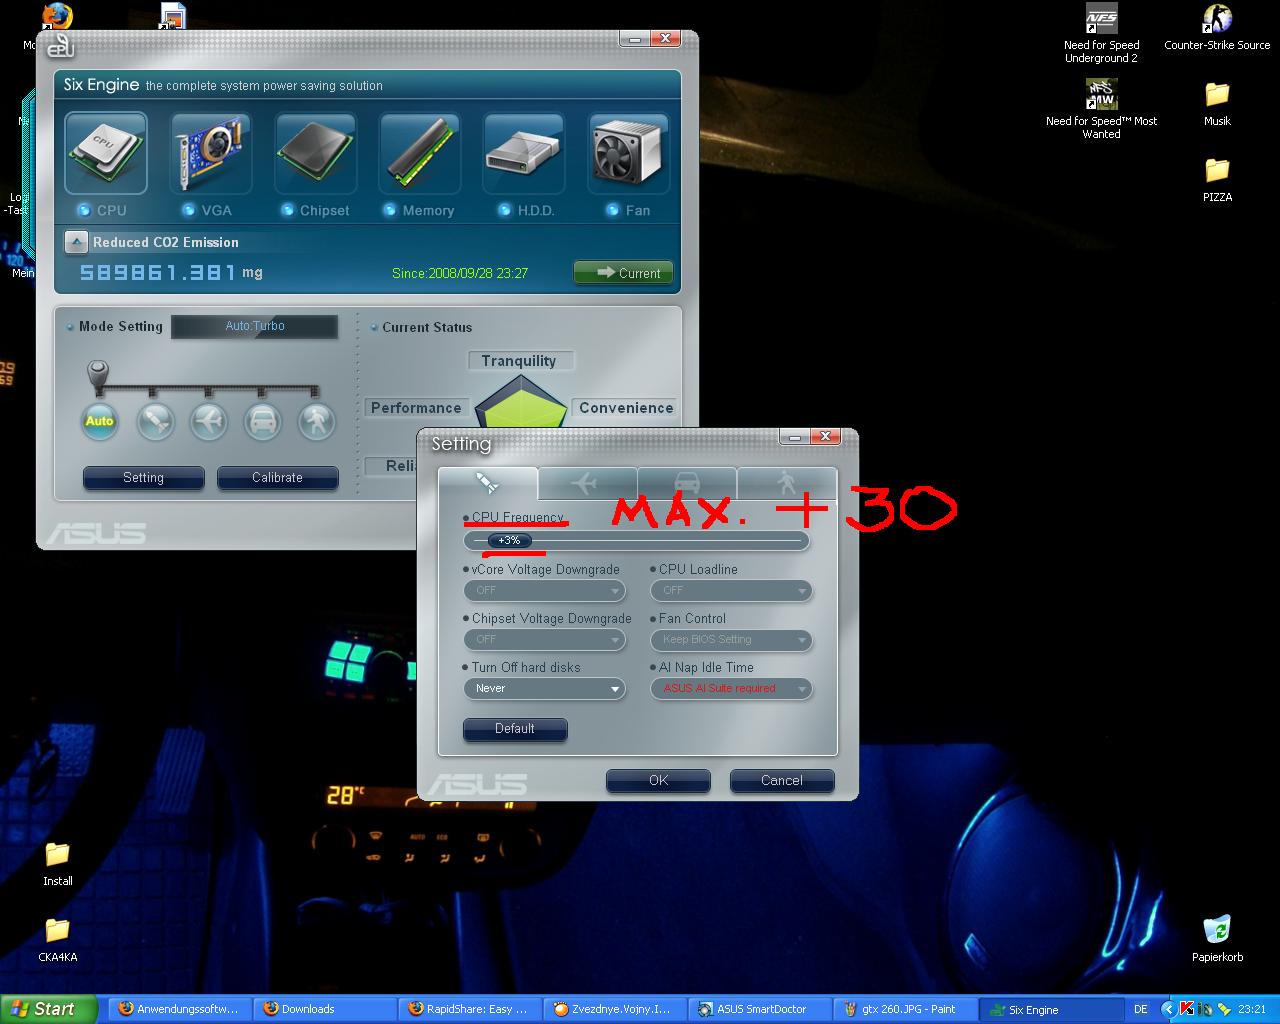Open the Start menu
Viewport: 1280px width, 1024px height.
(48, 1009)
